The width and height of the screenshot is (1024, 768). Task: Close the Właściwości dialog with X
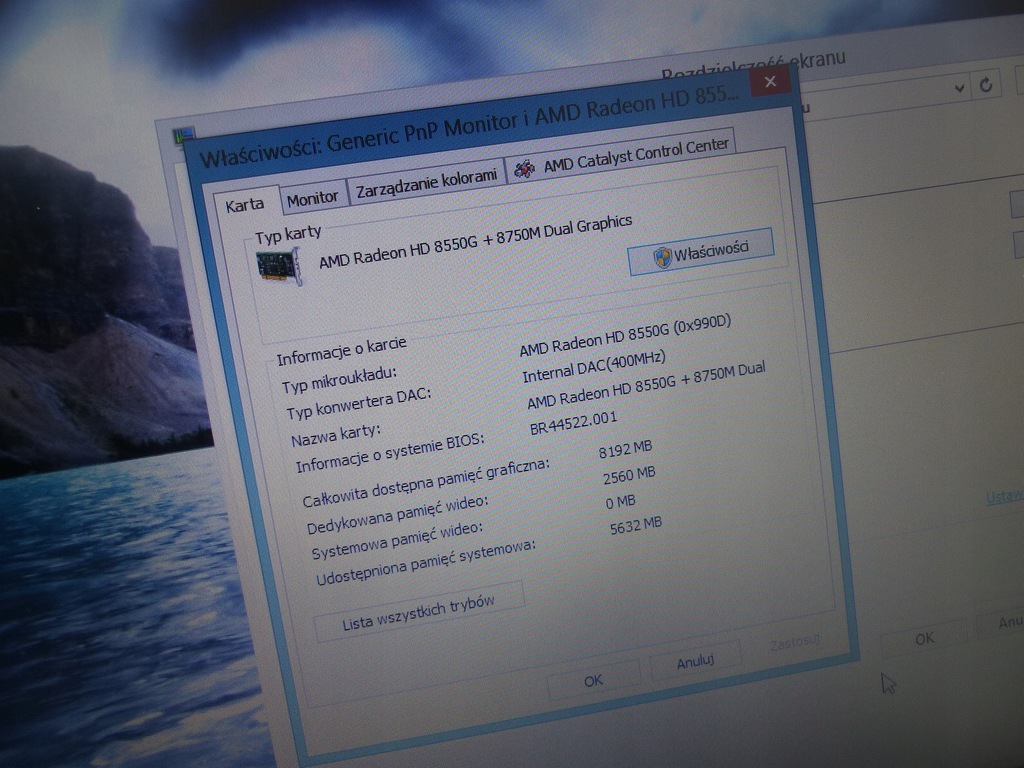tap(771, 82)
